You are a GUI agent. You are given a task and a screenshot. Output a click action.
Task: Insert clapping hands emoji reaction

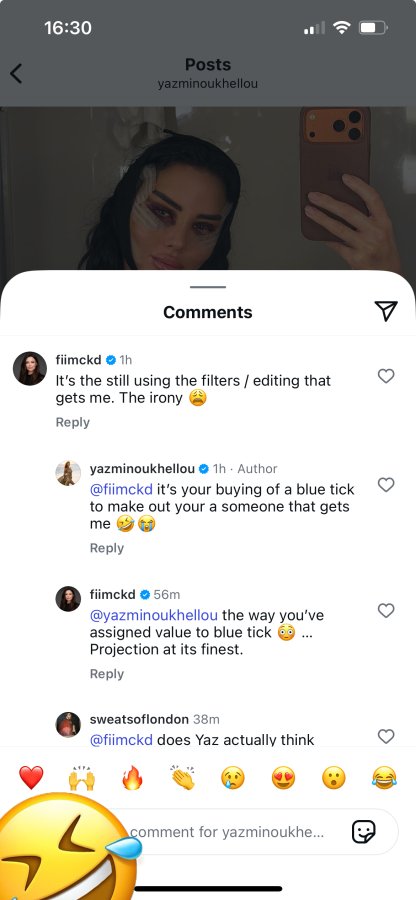(x=182, y=778)
